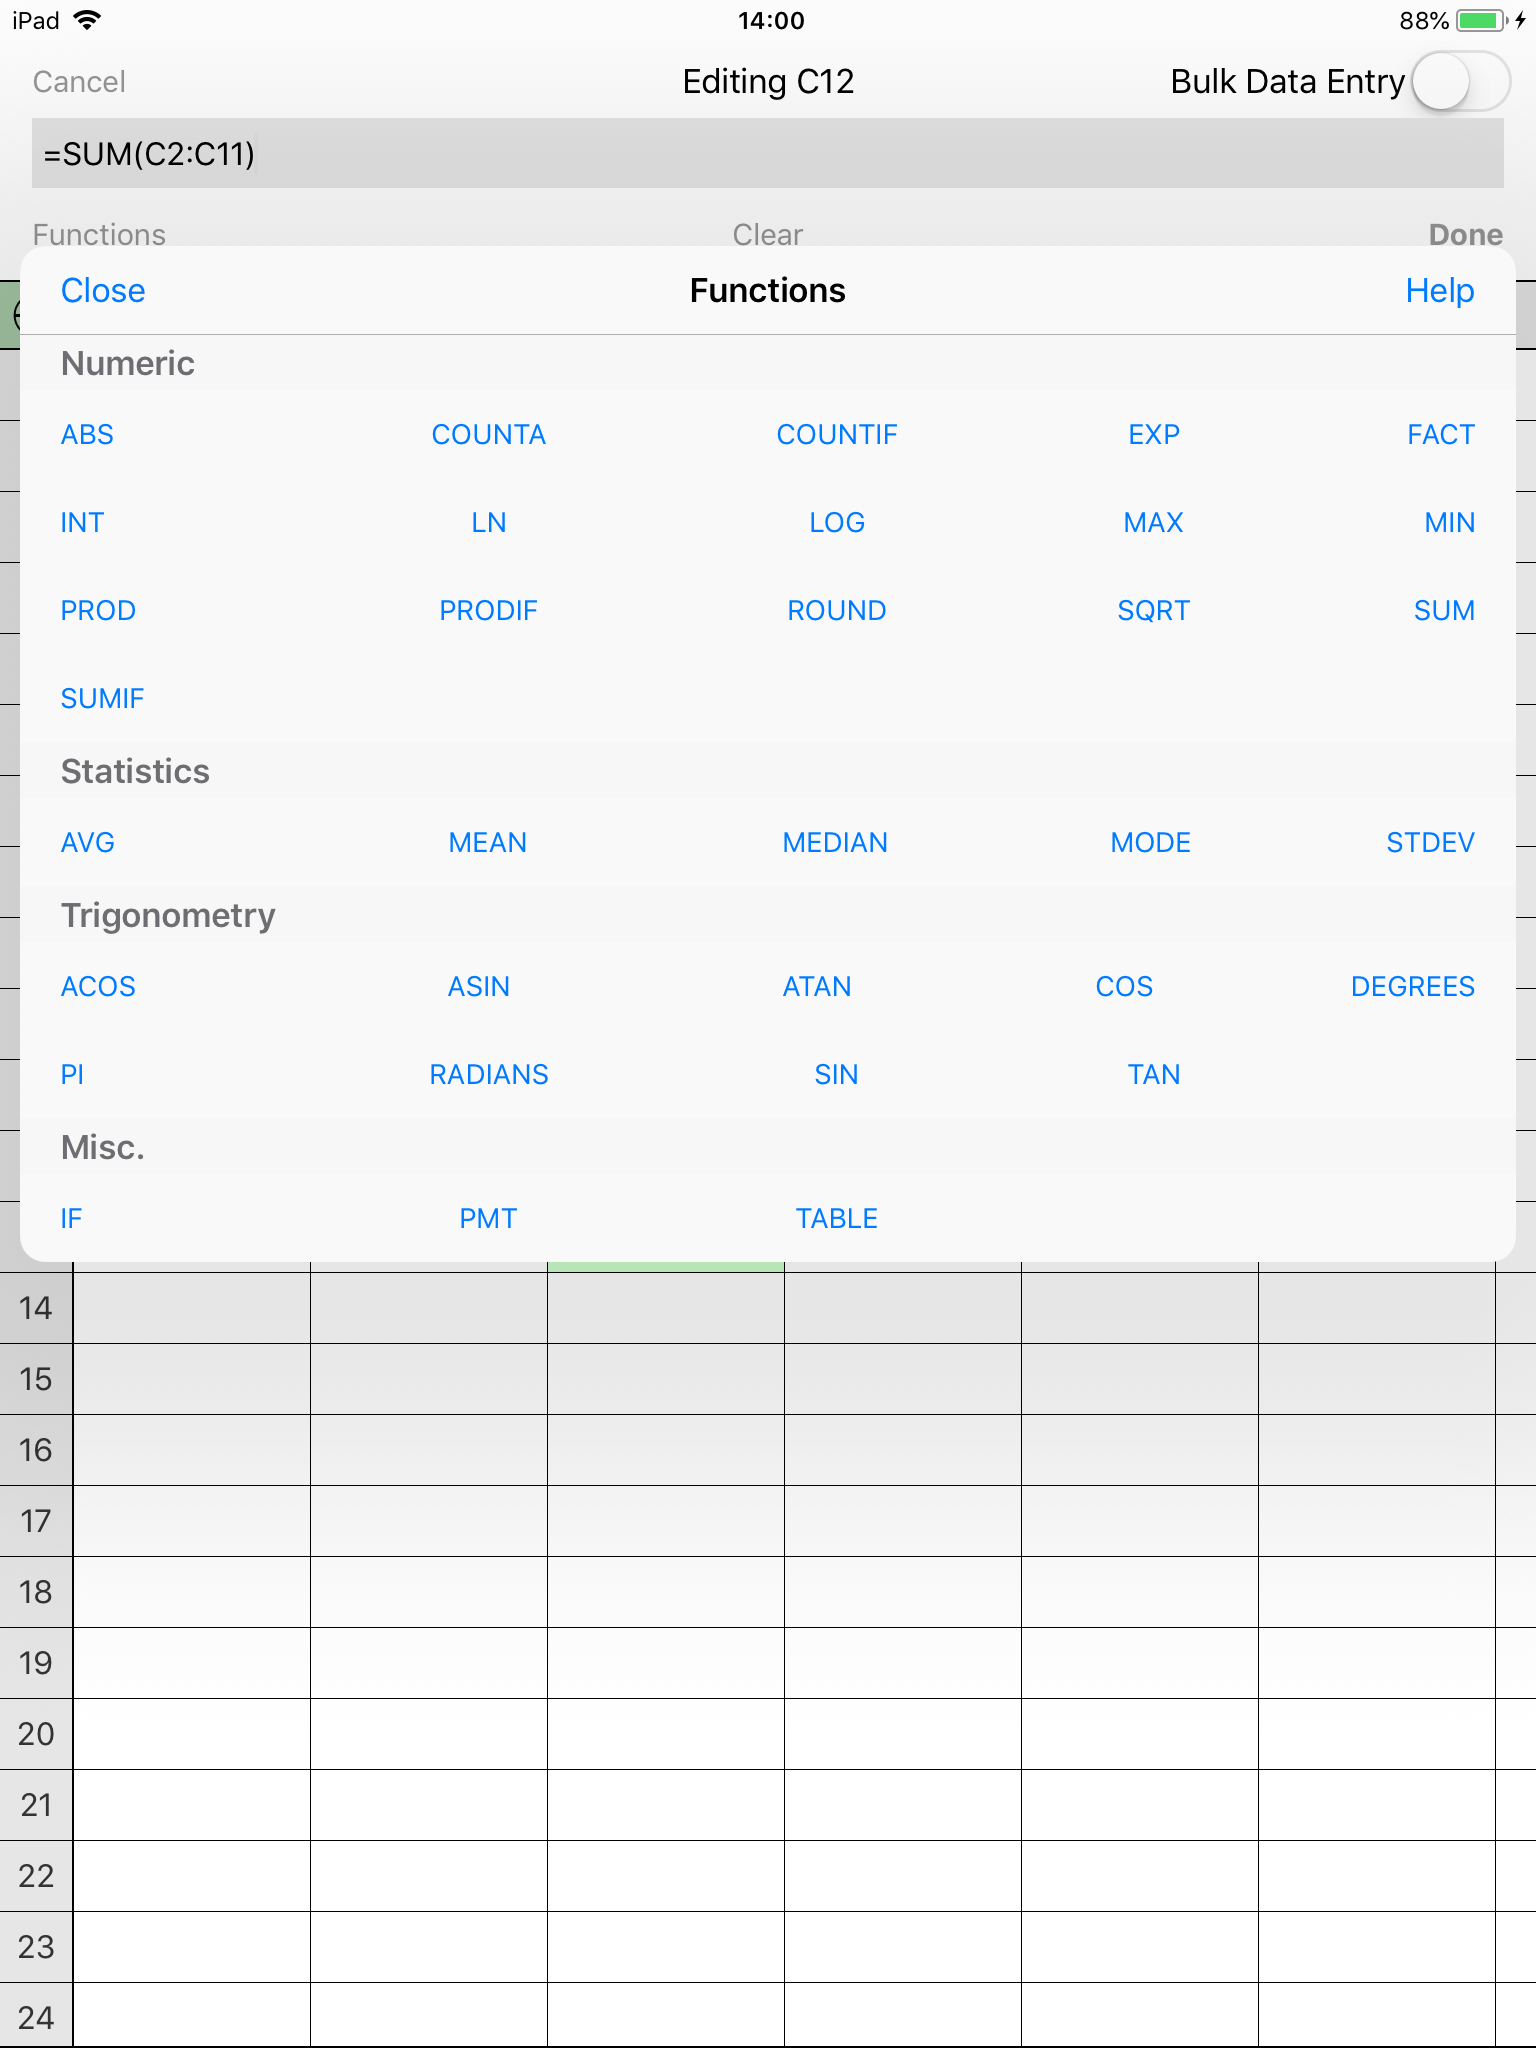This screenshot has height=2048, width=1536.
Task: Insert the AVG statistics function
Action: (x=88, y=843)
